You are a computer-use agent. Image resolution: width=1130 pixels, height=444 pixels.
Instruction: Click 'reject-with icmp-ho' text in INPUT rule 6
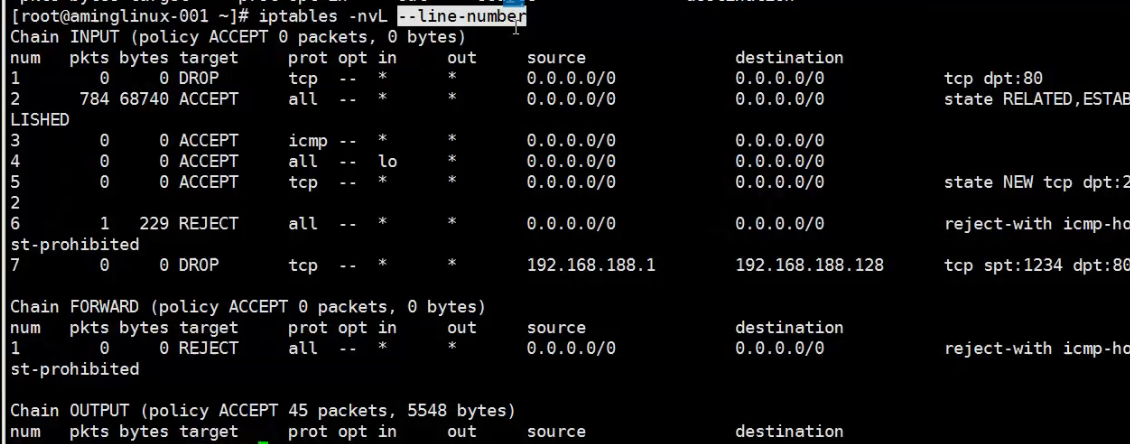[1036, 224]
